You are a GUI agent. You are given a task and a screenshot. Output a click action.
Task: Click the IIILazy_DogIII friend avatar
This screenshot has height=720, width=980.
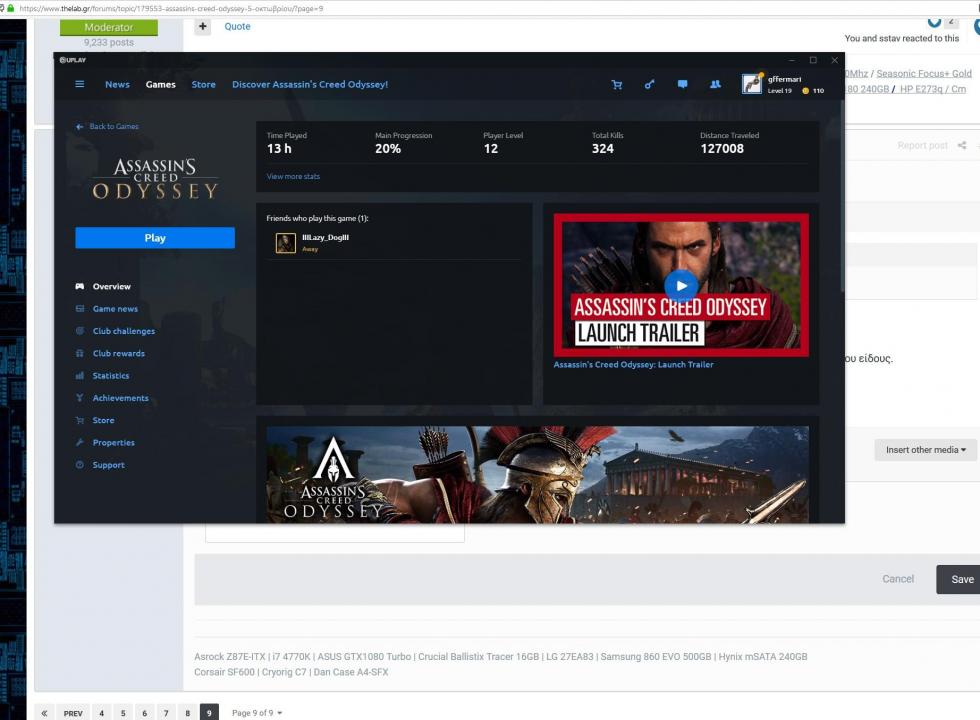pyautogui.click(x=286, y=242)
